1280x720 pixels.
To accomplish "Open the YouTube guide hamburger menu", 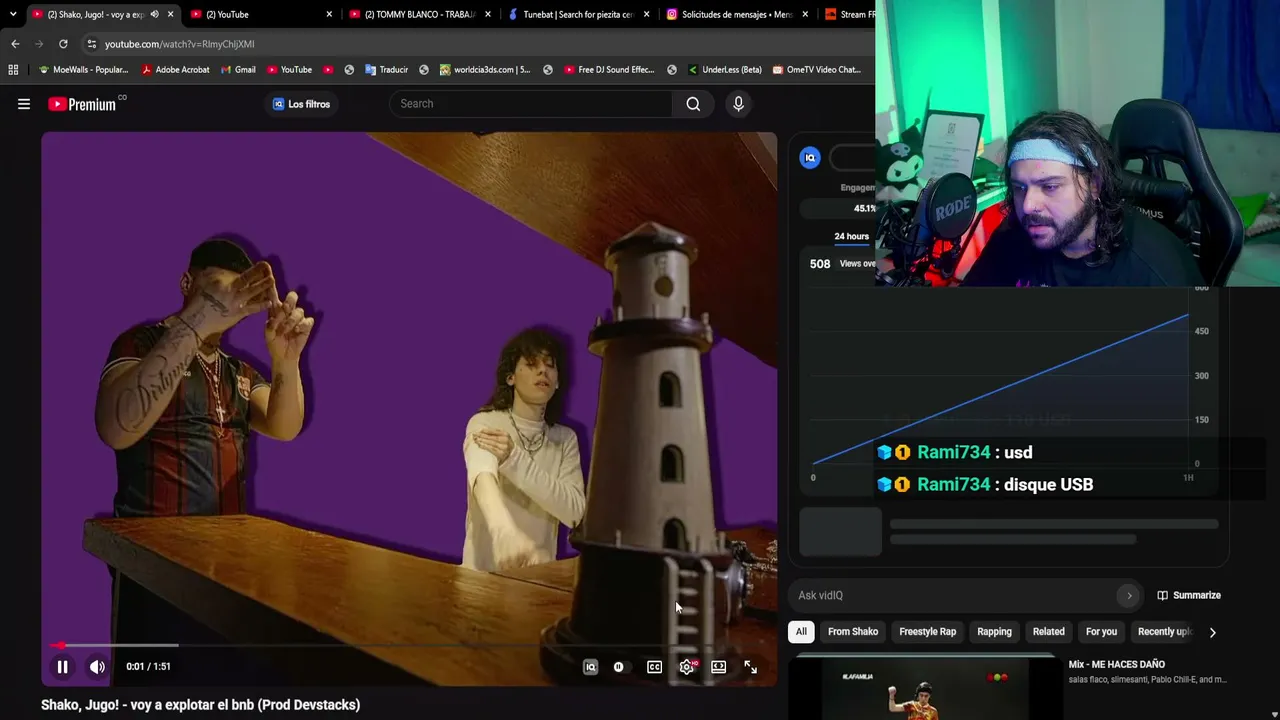I will 24,104.
